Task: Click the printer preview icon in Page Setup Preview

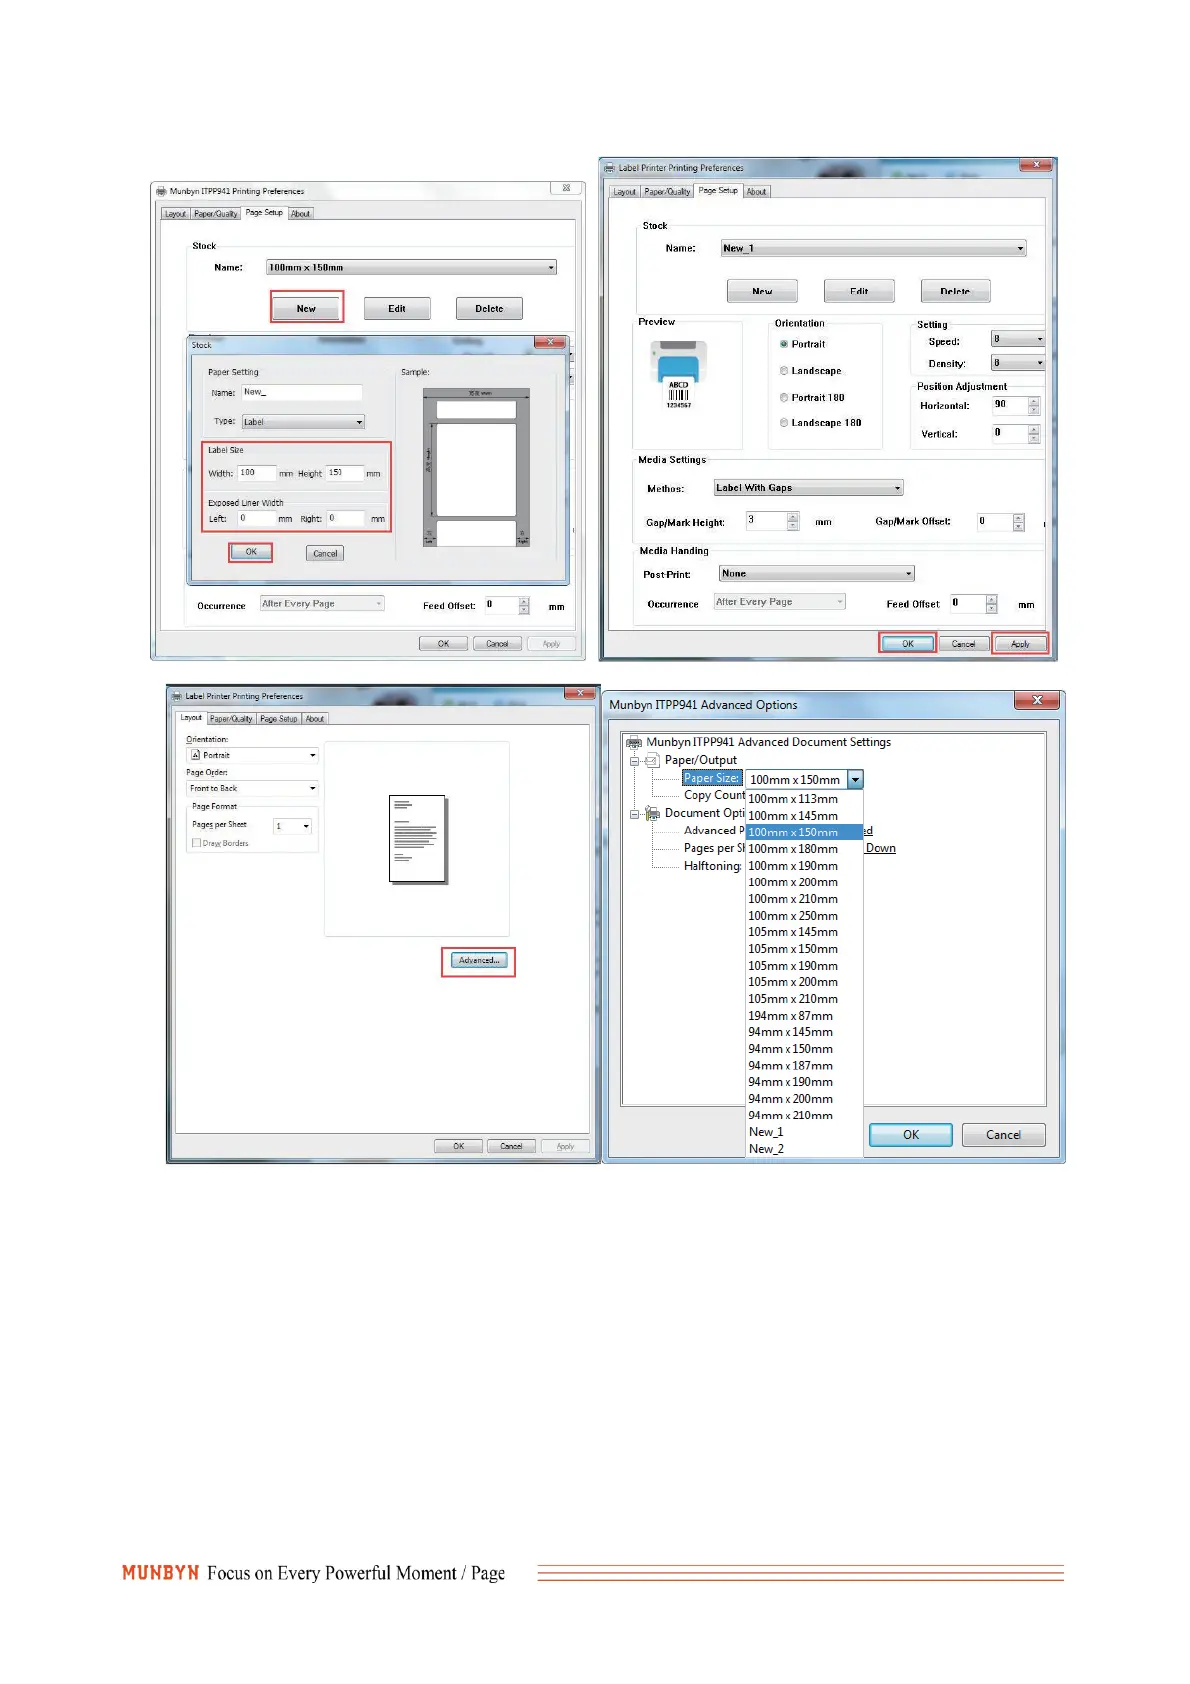Action: point(679,375)
